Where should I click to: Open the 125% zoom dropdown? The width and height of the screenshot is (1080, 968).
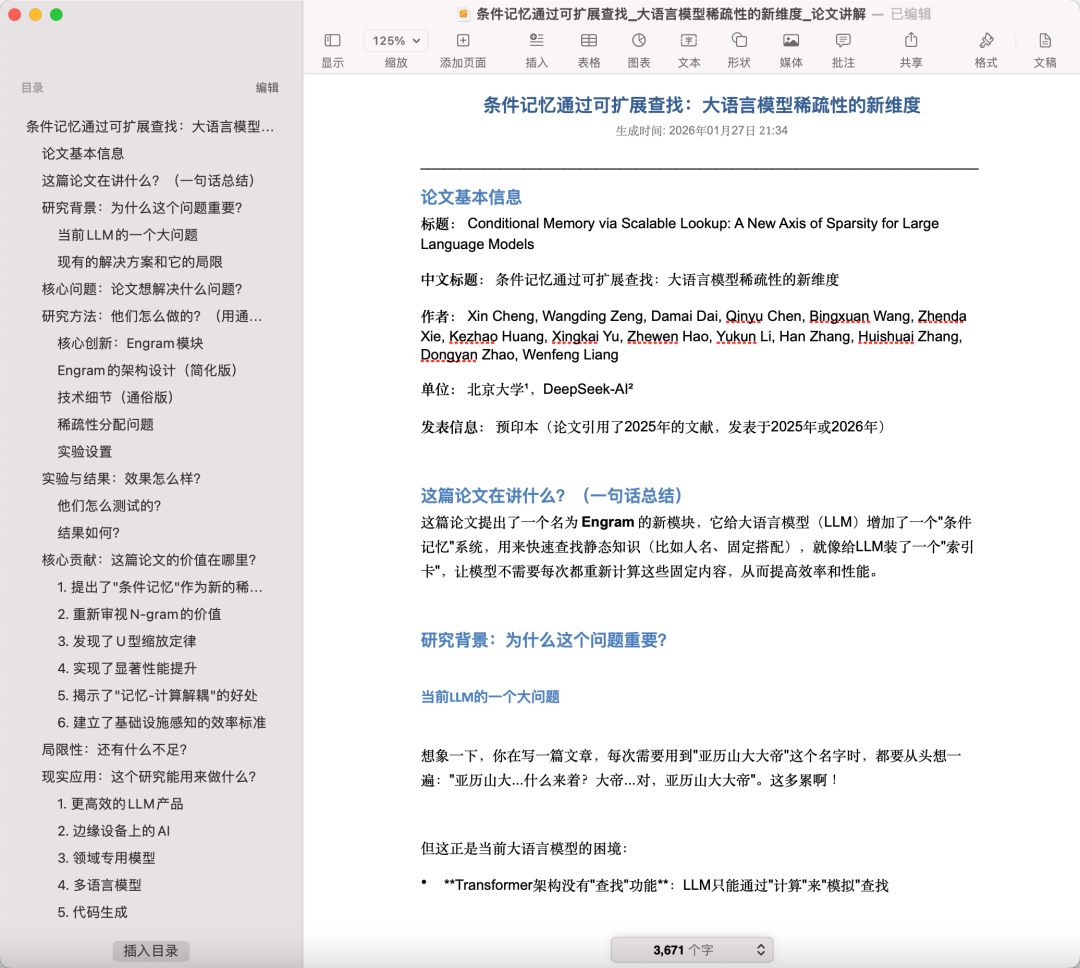point(395,41)
